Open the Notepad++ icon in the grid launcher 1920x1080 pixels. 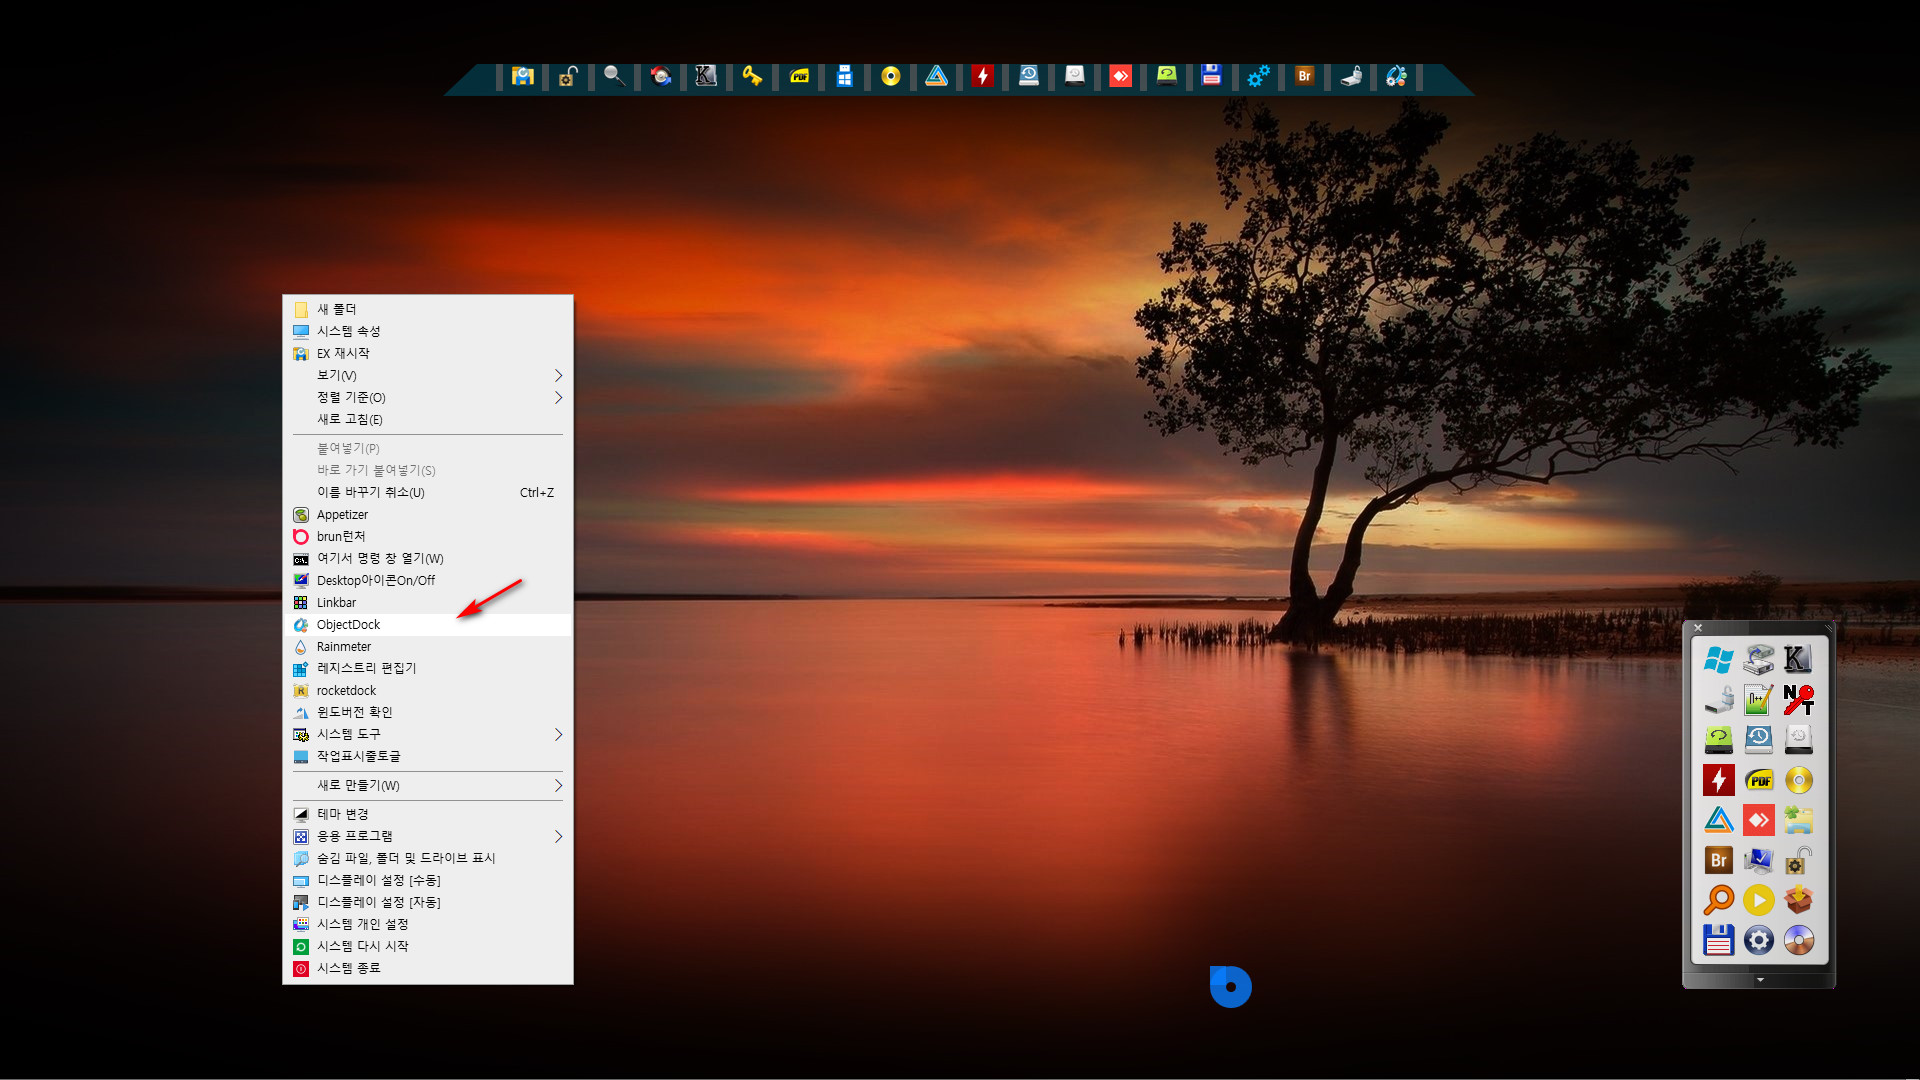[x=1759, y=699]
